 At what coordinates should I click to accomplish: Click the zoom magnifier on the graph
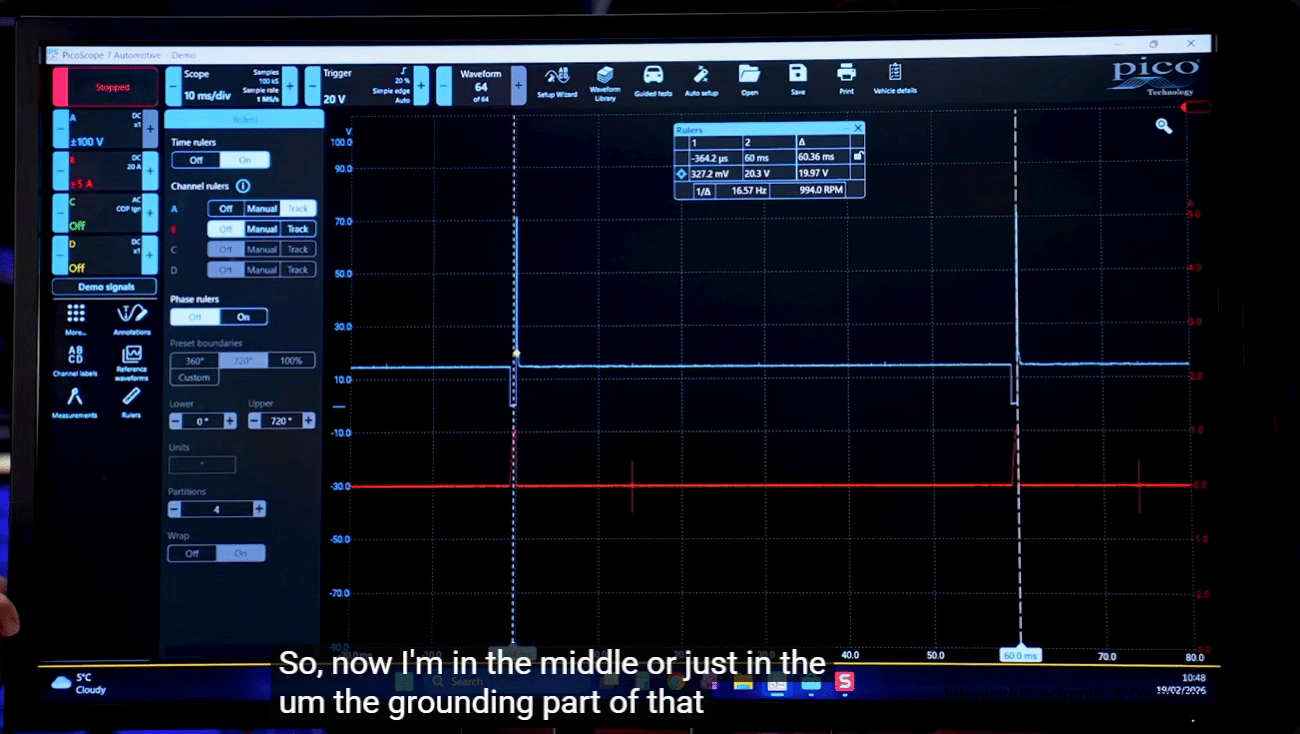[1163, 126]
